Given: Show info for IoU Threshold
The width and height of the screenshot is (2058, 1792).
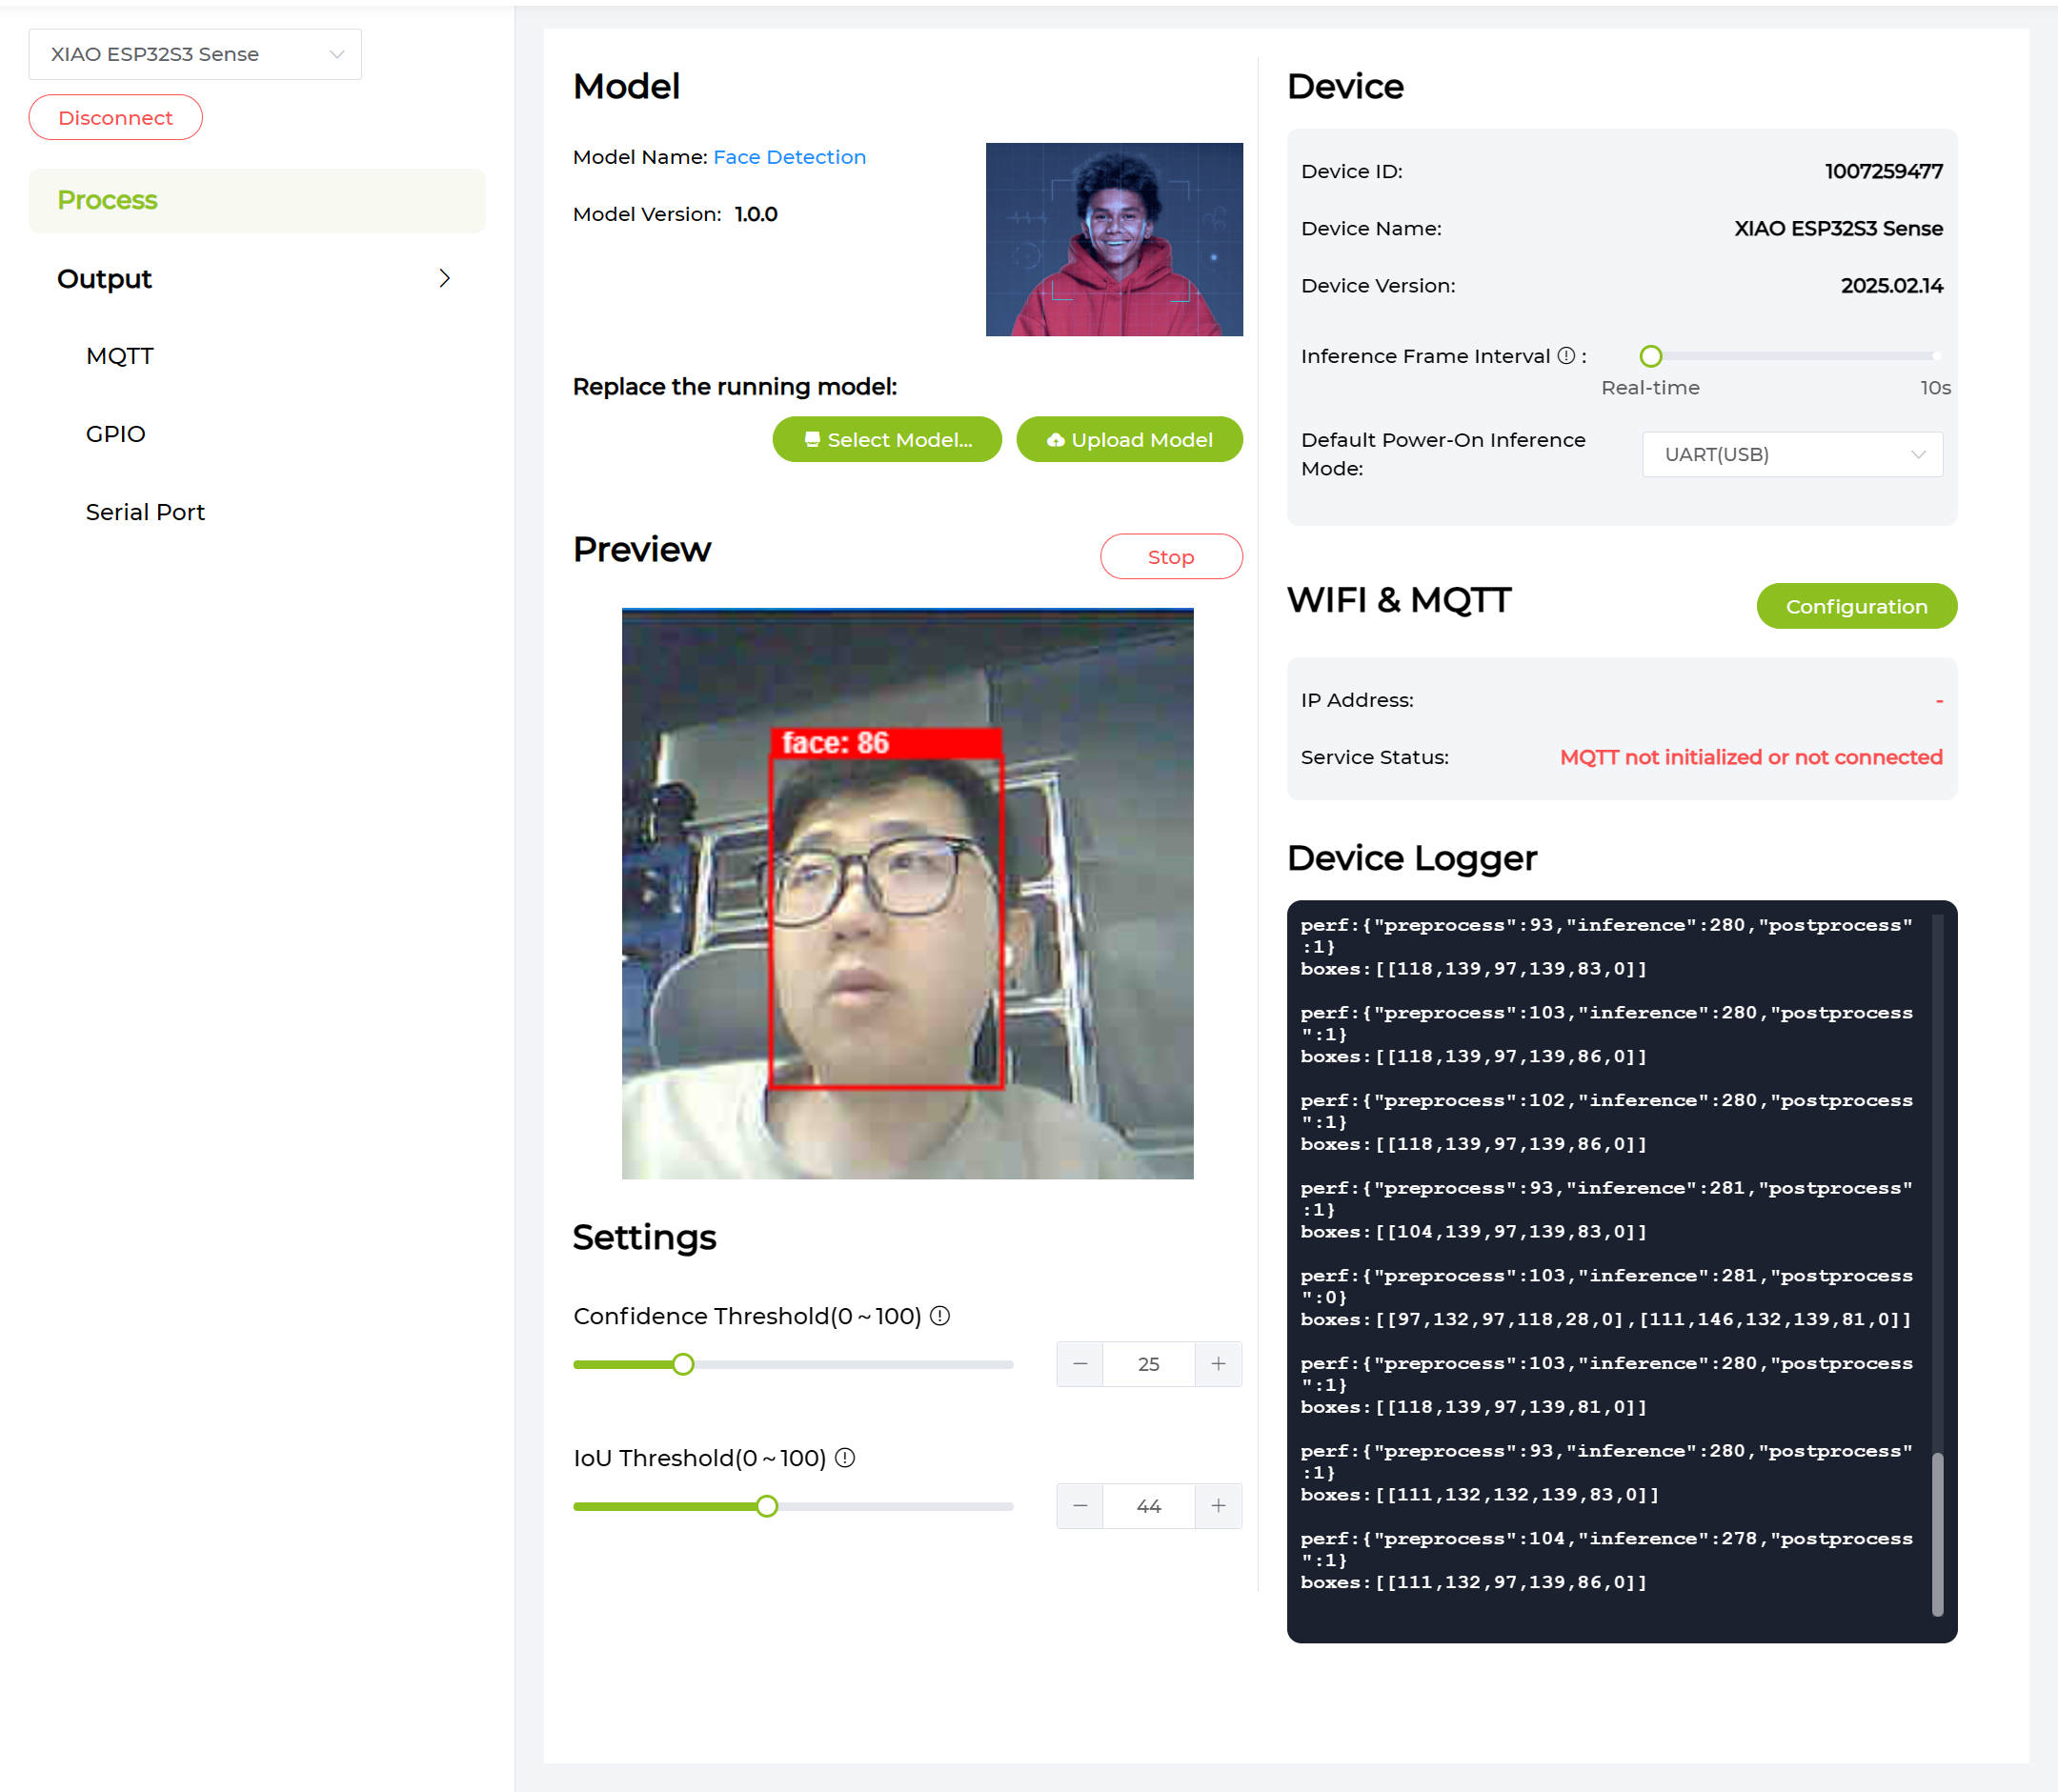Looking at the screenshot, I should point(845,1458).
